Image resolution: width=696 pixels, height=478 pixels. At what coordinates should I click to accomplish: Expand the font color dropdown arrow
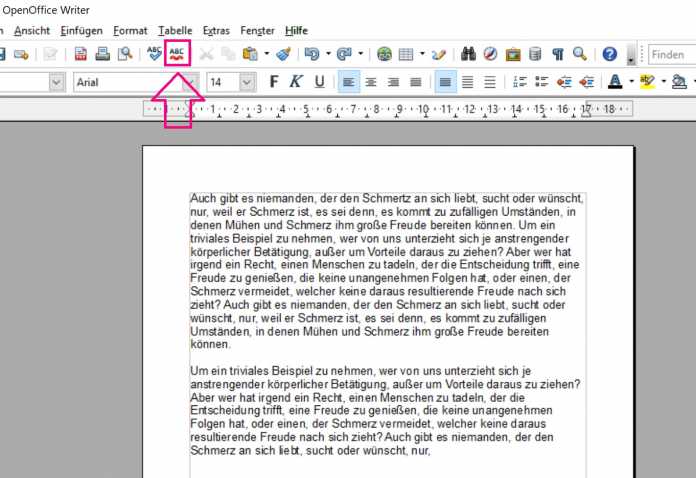(631, 82)
